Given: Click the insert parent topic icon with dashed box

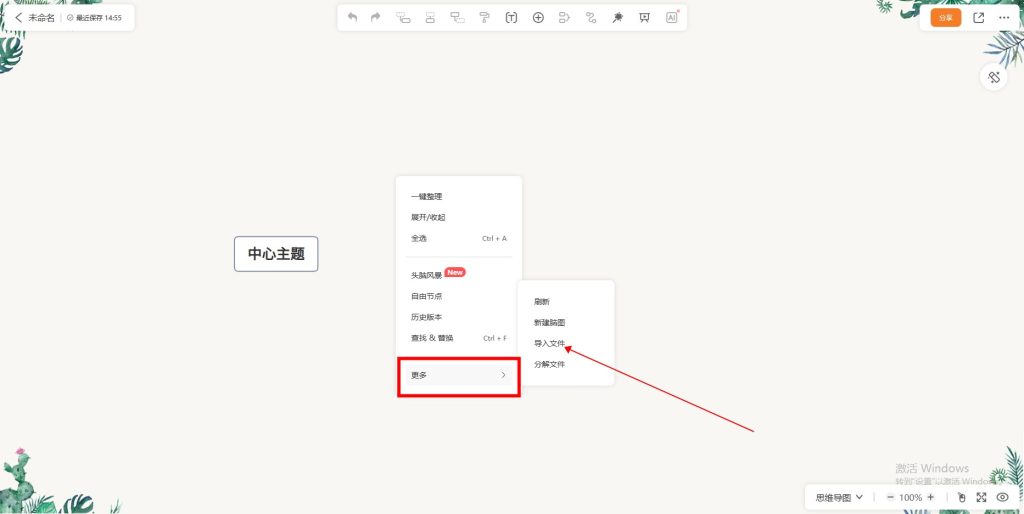Looking at the screenshot, I should click(457, 18).
